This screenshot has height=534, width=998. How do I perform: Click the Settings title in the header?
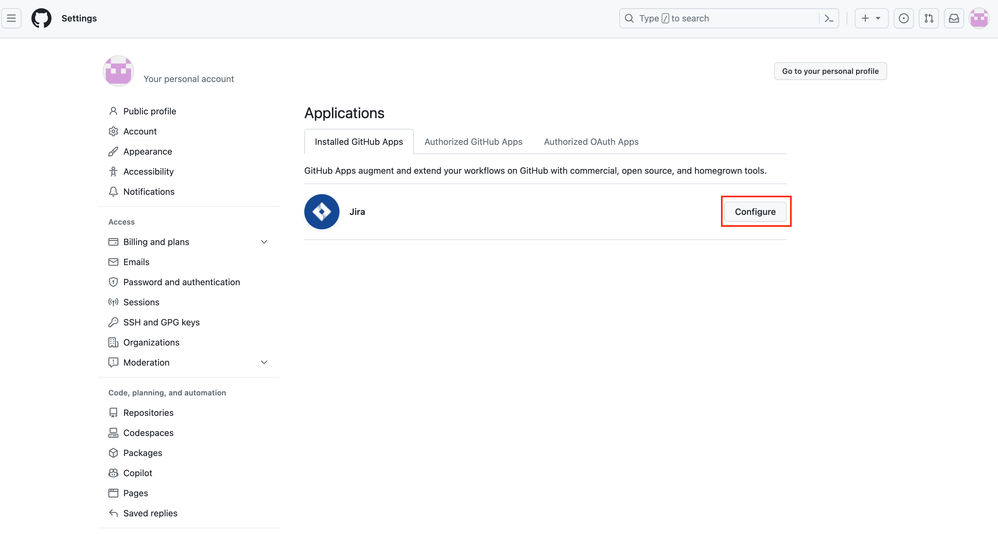coord(79,18)
